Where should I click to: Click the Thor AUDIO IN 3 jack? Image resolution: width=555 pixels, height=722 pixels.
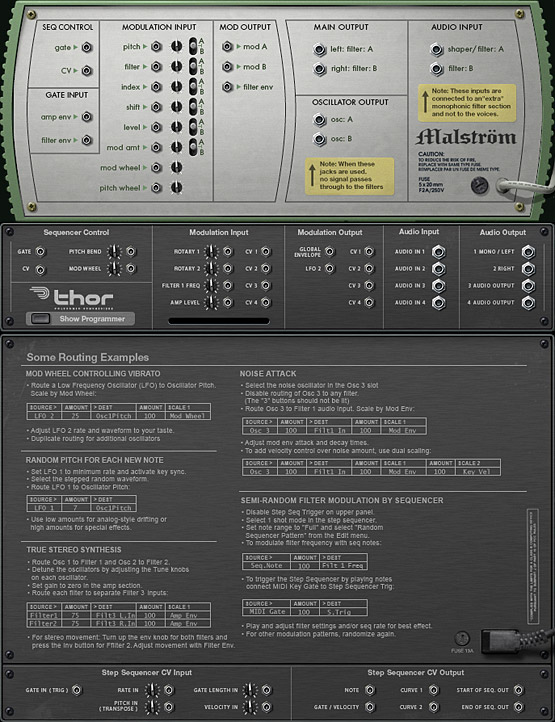coord(438,285)
